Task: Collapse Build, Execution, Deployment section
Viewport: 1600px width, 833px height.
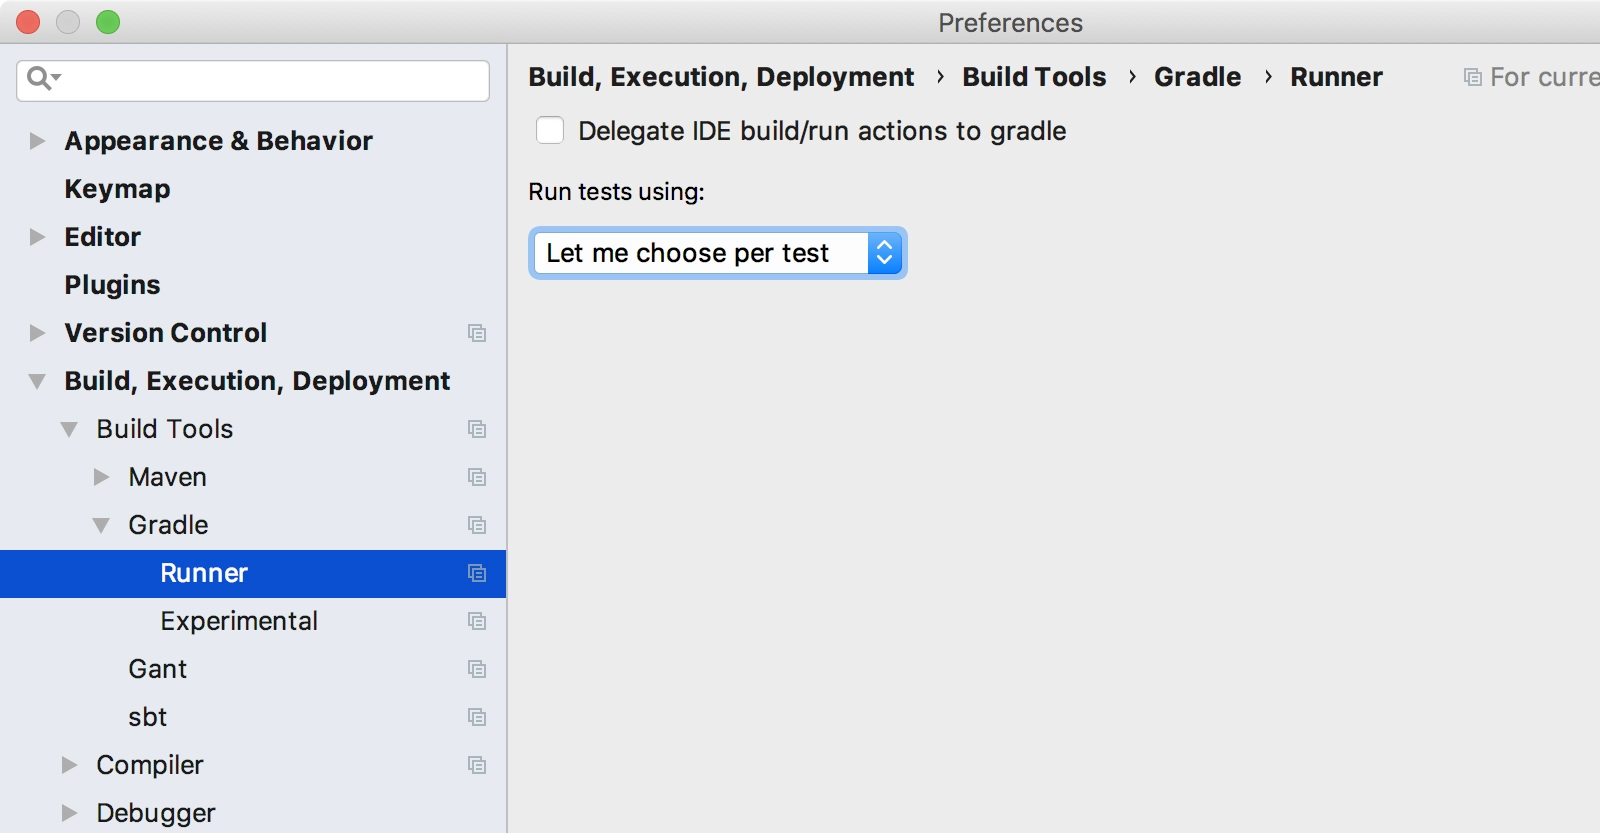Action: (x=37, y=381)
